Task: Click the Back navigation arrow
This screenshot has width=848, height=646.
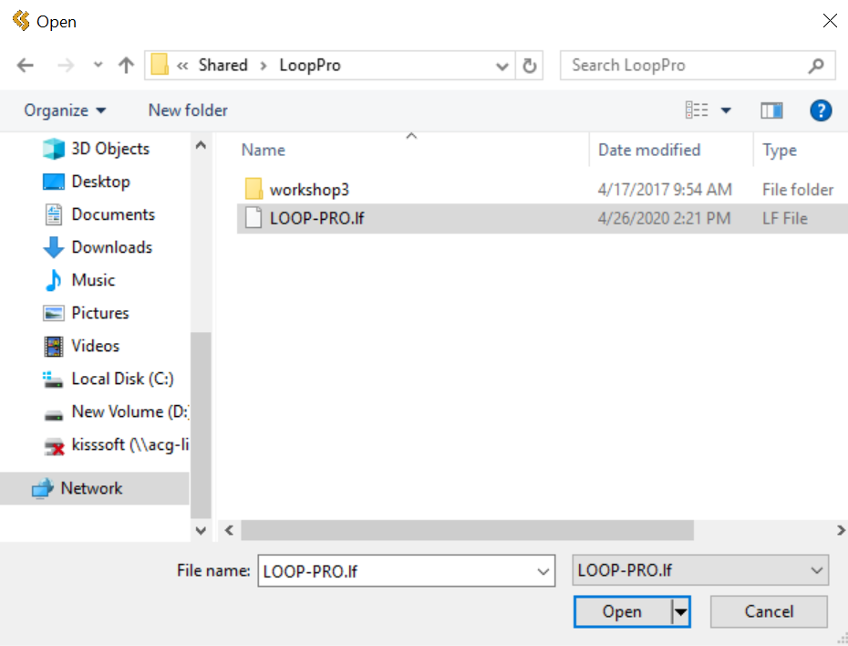Action: coord(25,65)
